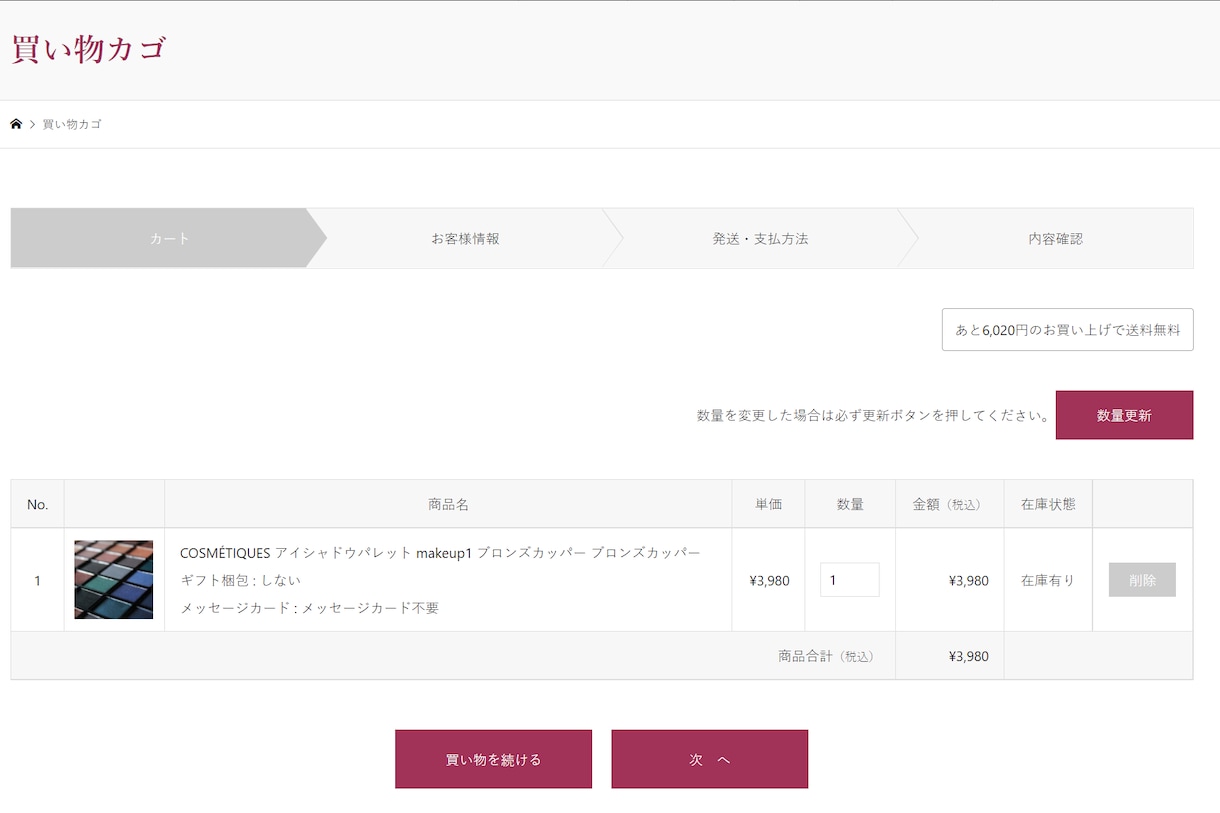Click the 商品名 column header
Image resolution: width=1220 pixels, height=813 pixels.
pos(448,504)
